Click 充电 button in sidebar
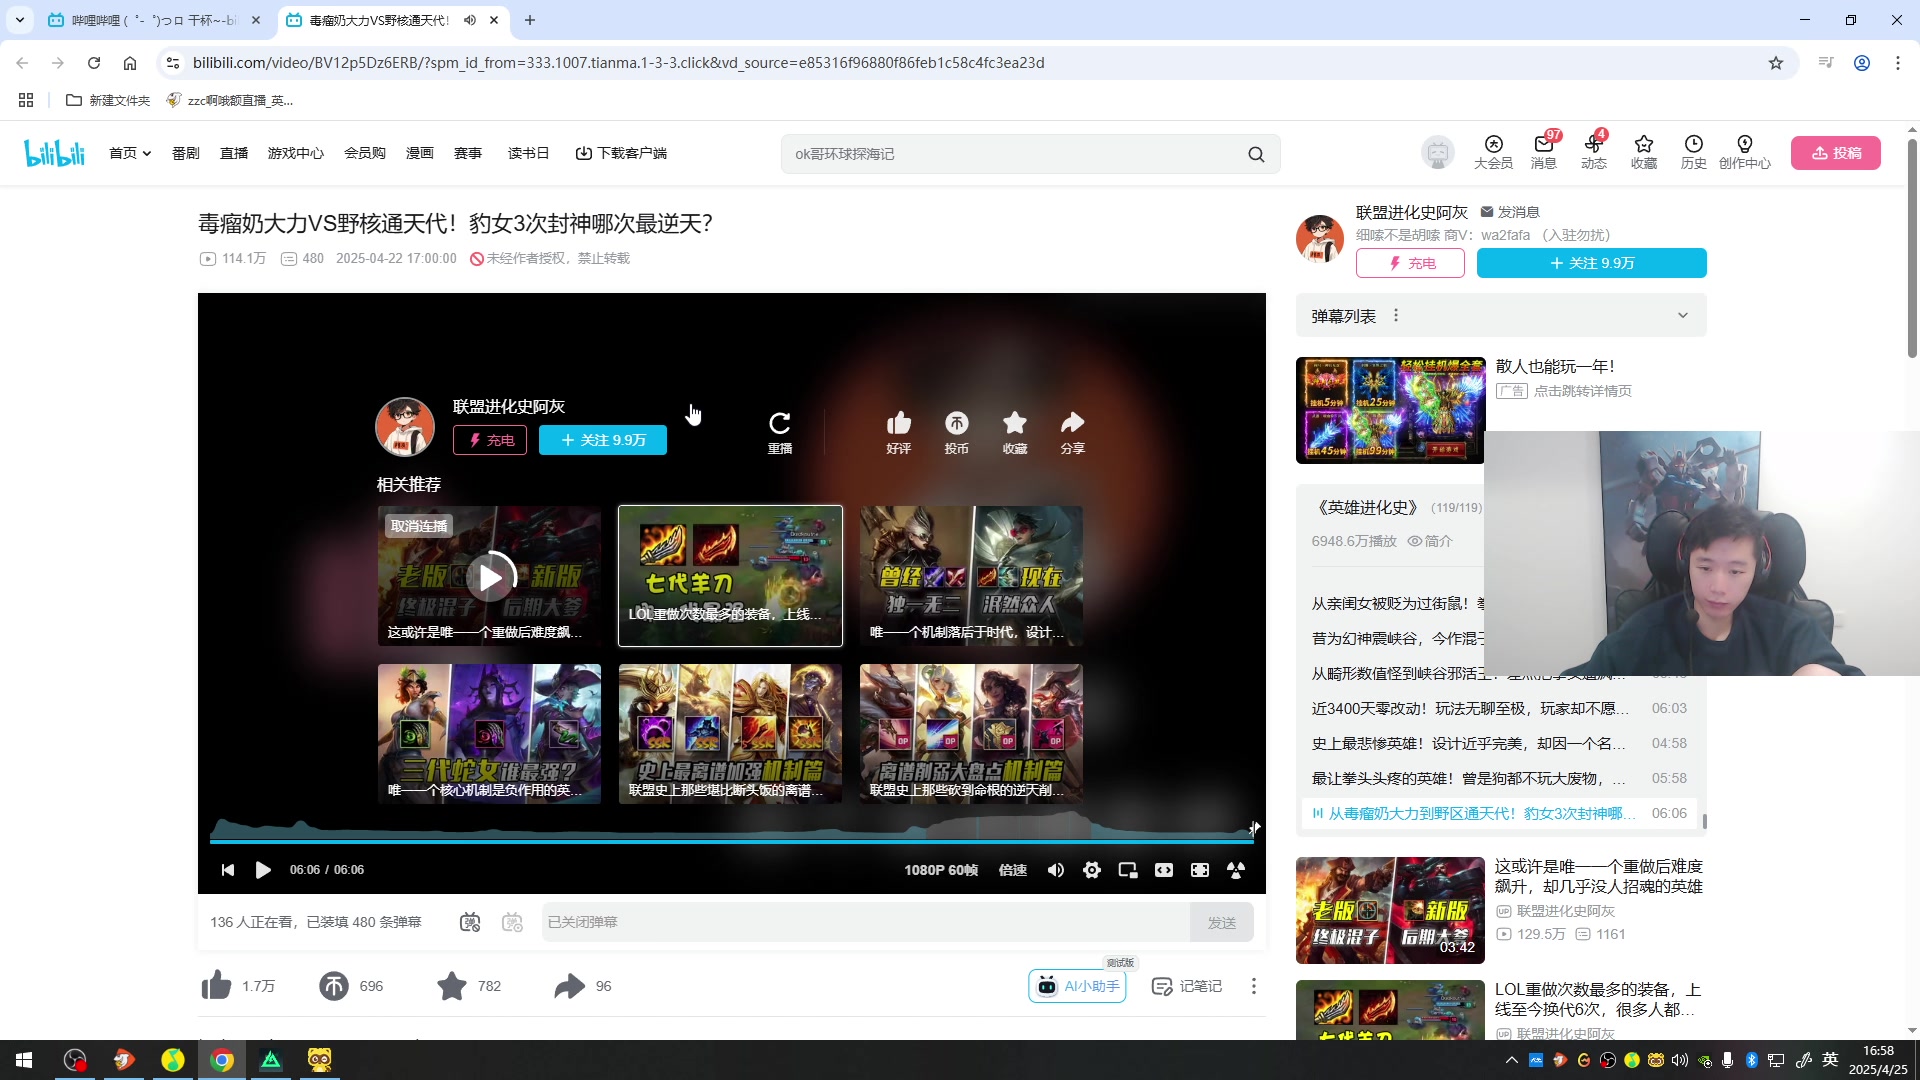This screenshot has height=1080, width=1920. point(1410,263)
